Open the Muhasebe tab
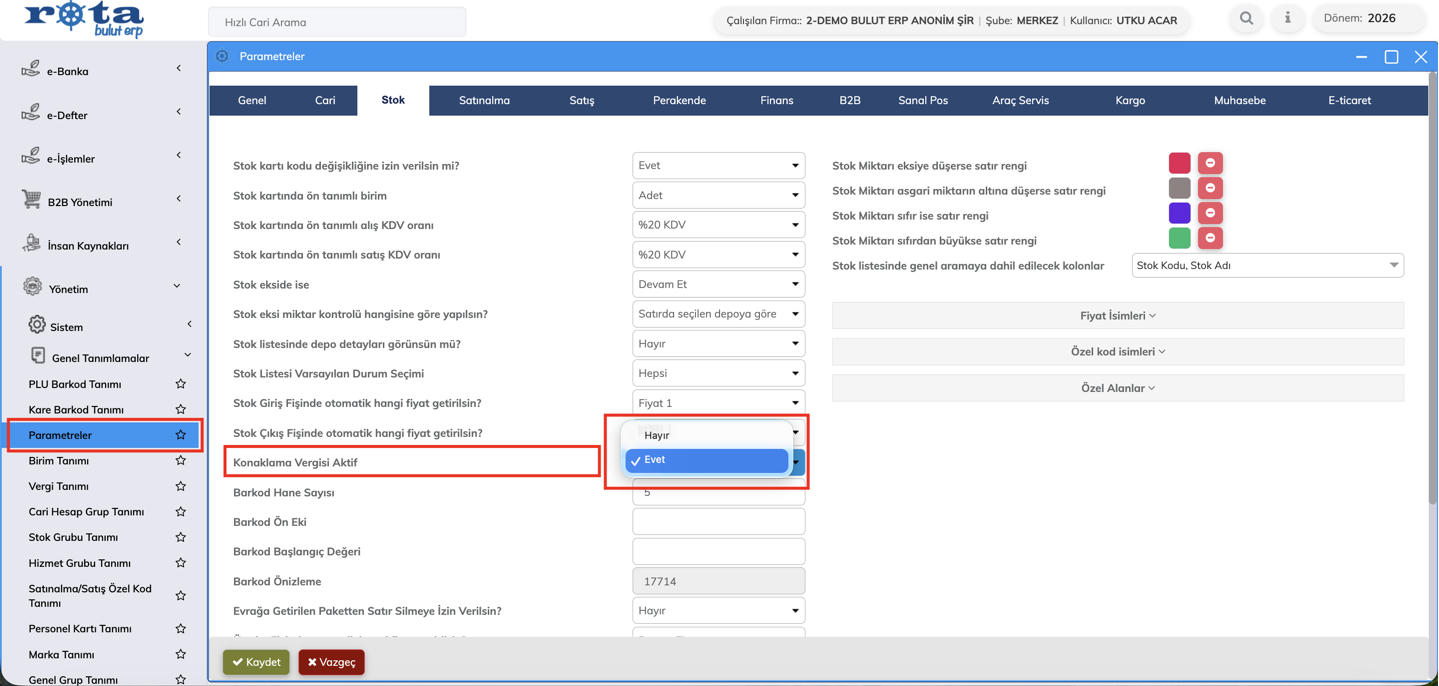Viewport: 1439px width, 686px height. coord(1239,100)
